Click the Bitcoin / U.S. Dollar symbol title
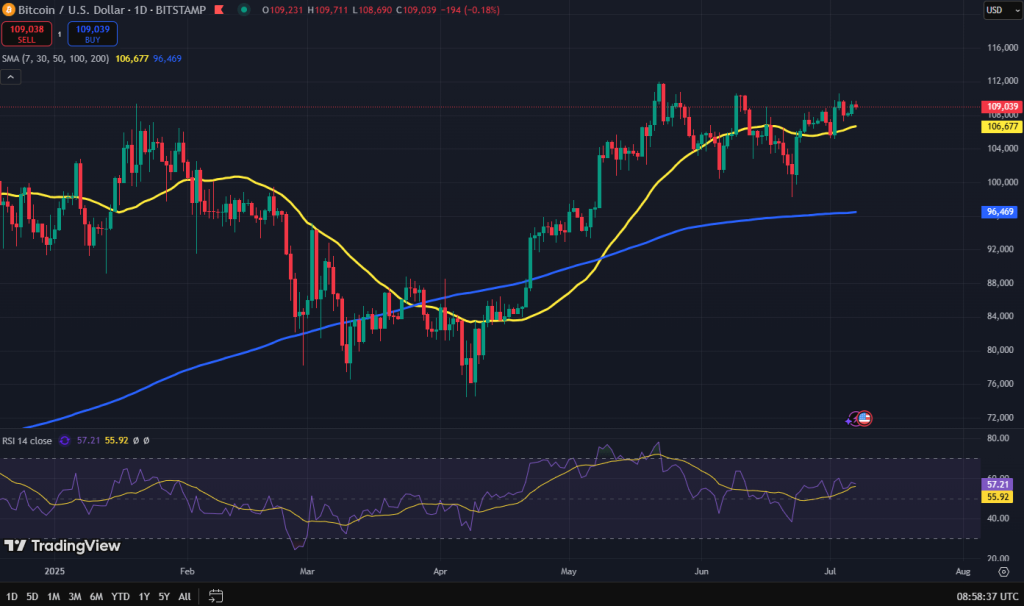This screenshot has height=606, width=1024. pyautogui.click(x=71, y=10)
